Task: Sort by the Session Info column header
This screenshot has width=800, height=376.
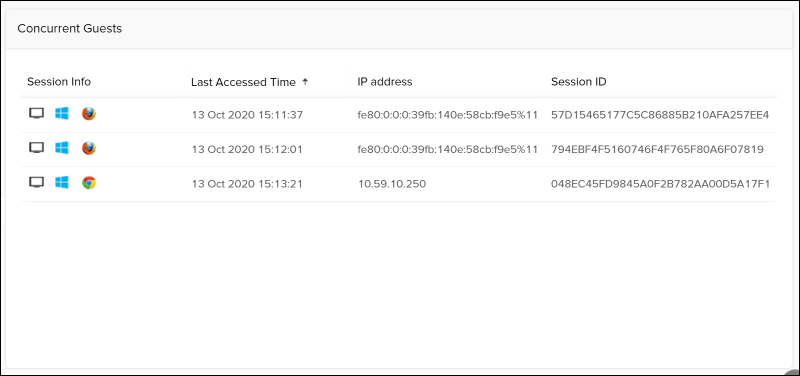Action: 59,82
